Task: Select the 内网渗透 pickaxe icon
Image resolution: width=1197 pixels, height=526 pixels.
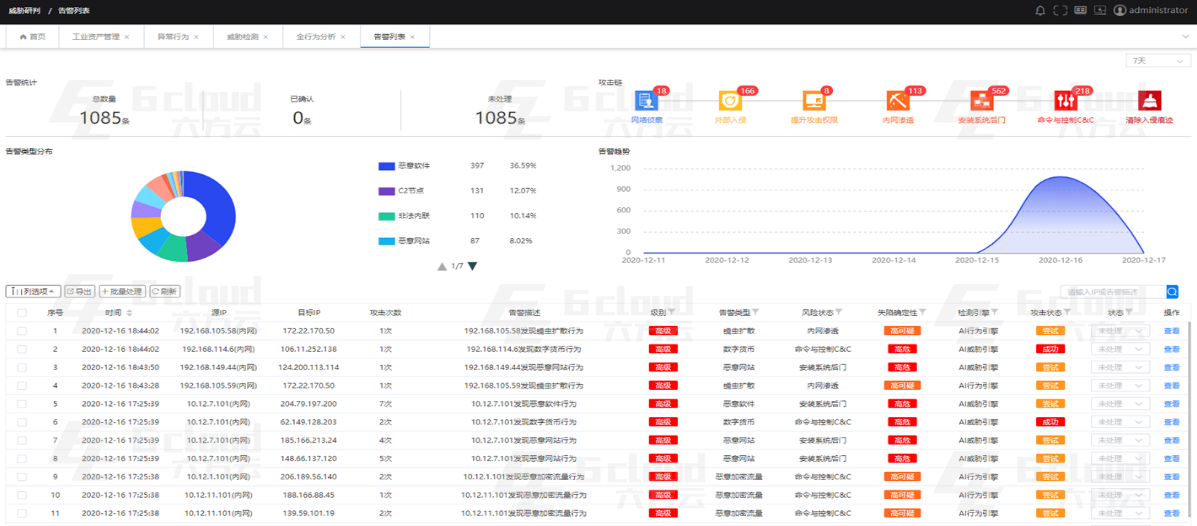Action: click(x=898, y=101)
